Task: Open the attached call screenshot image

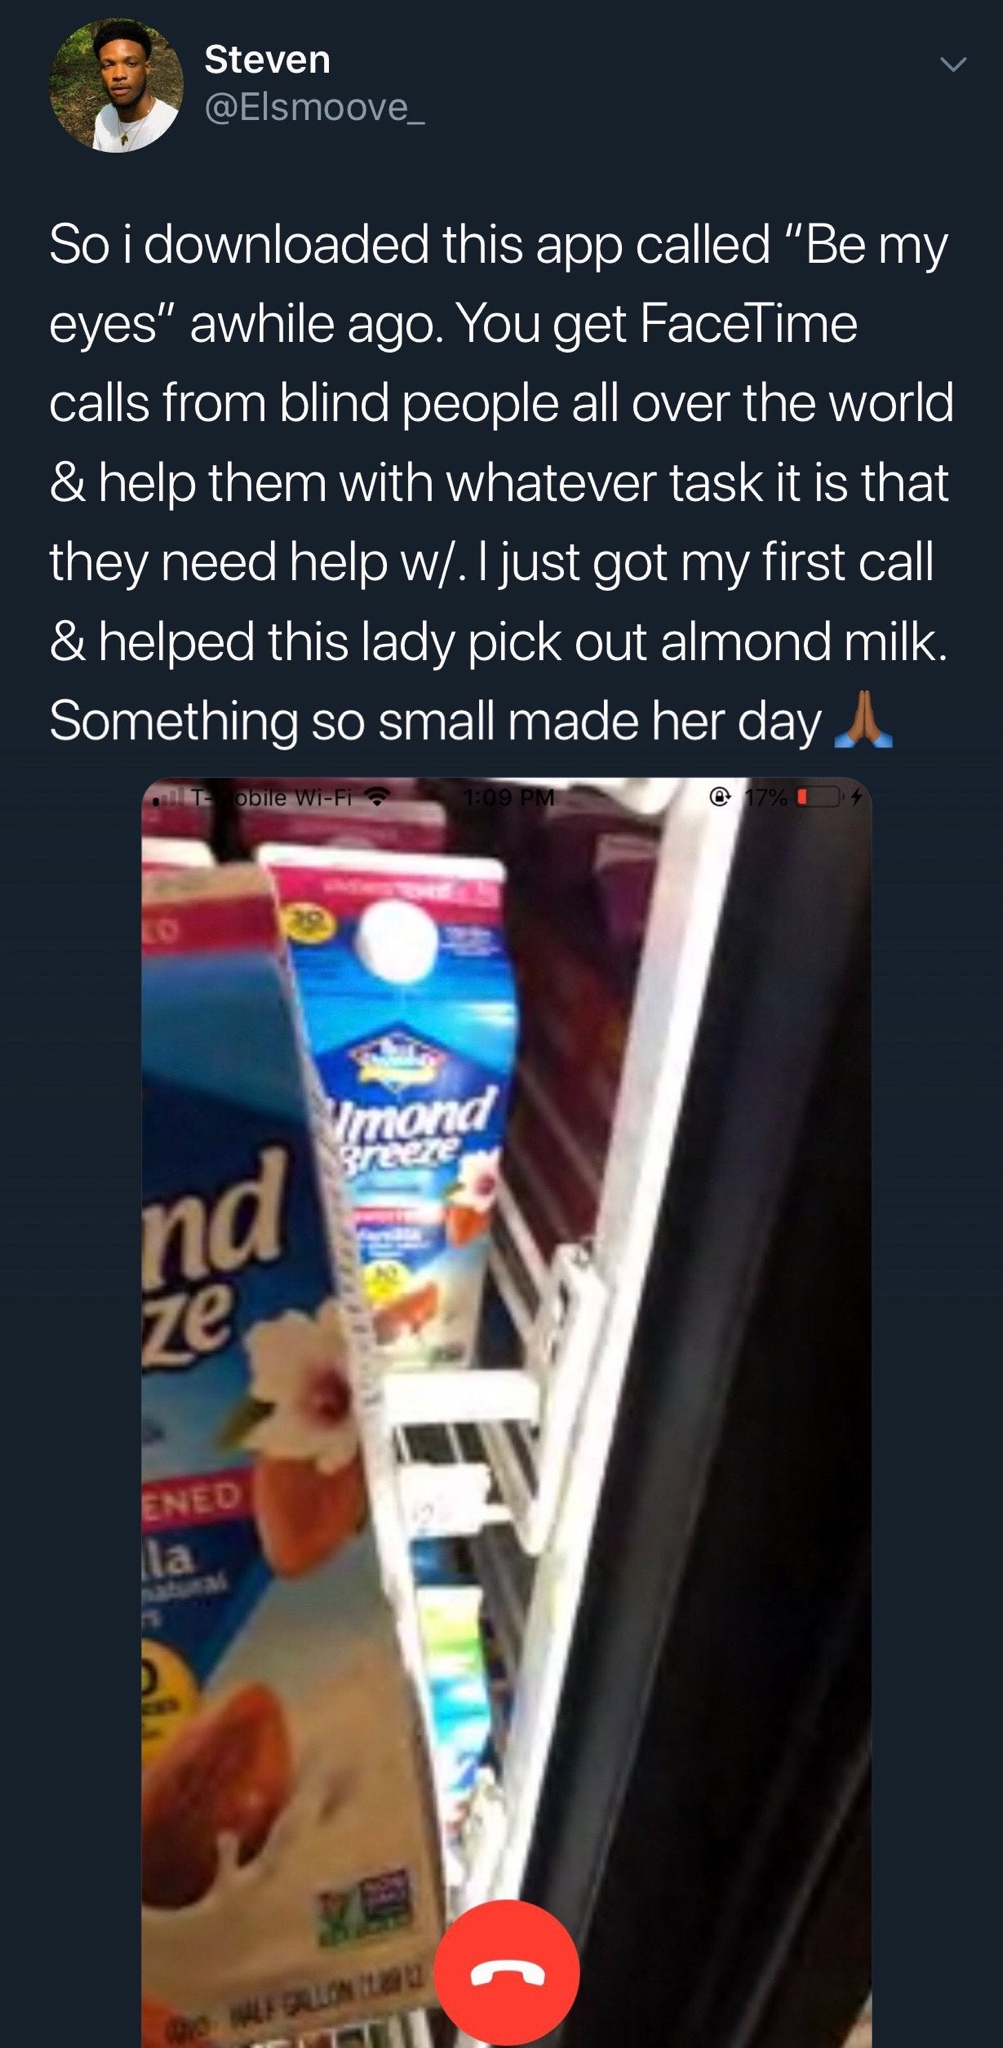Action: tap(506, 1412)
